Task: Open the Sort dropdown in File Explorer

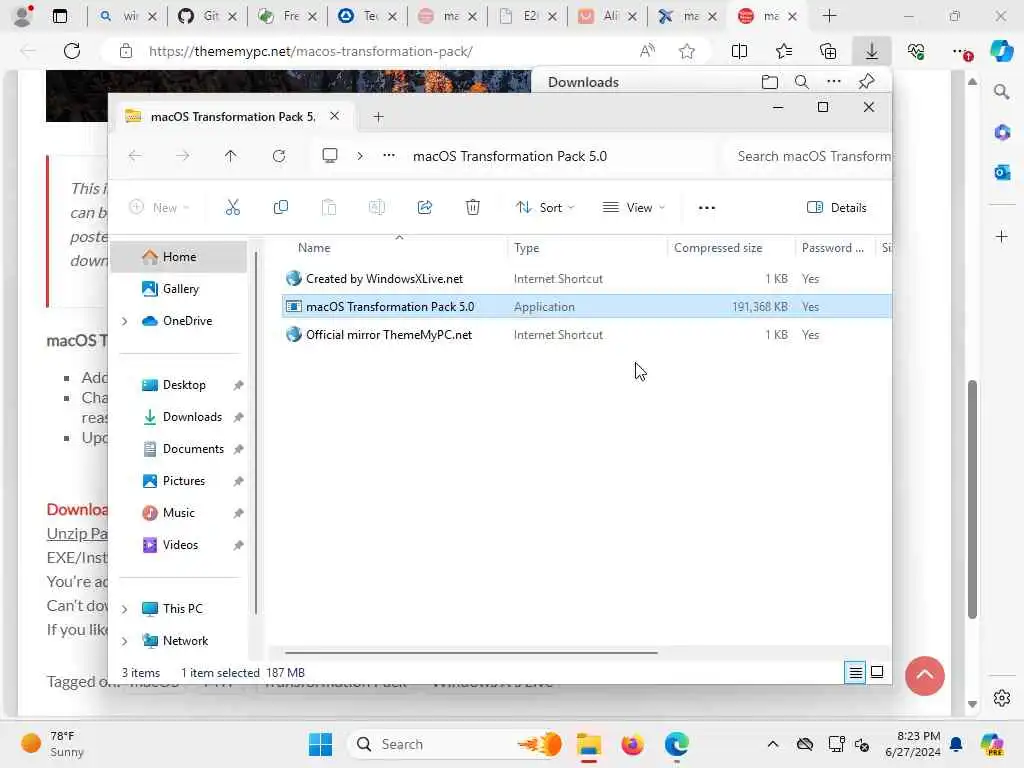Action: (x=545, y=208)
